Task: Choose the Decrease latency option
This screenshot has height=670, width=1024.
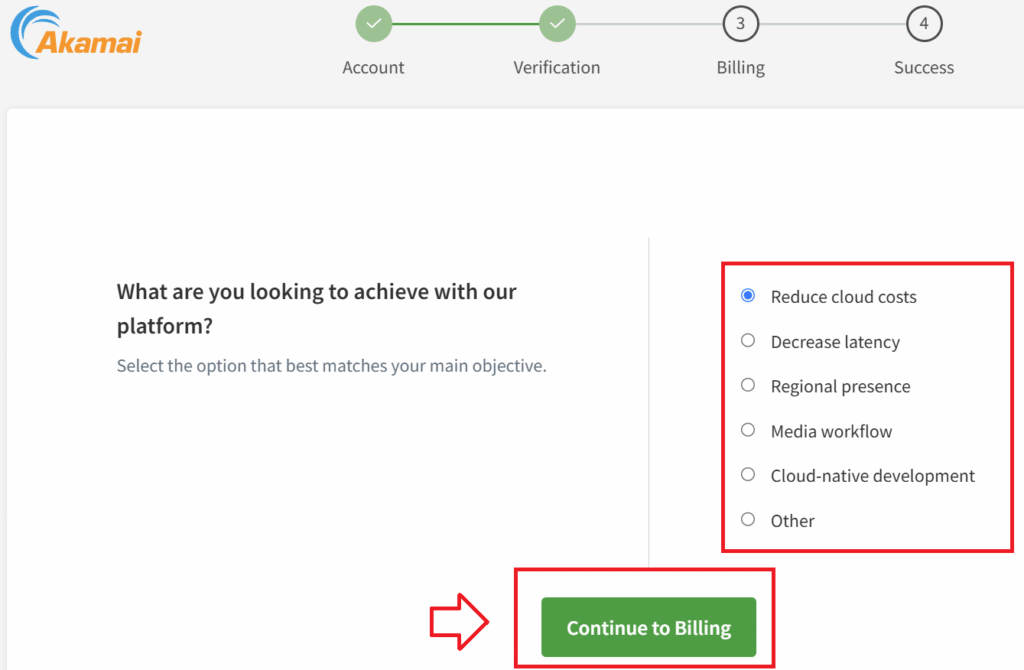Action: [x=748, y=340]
